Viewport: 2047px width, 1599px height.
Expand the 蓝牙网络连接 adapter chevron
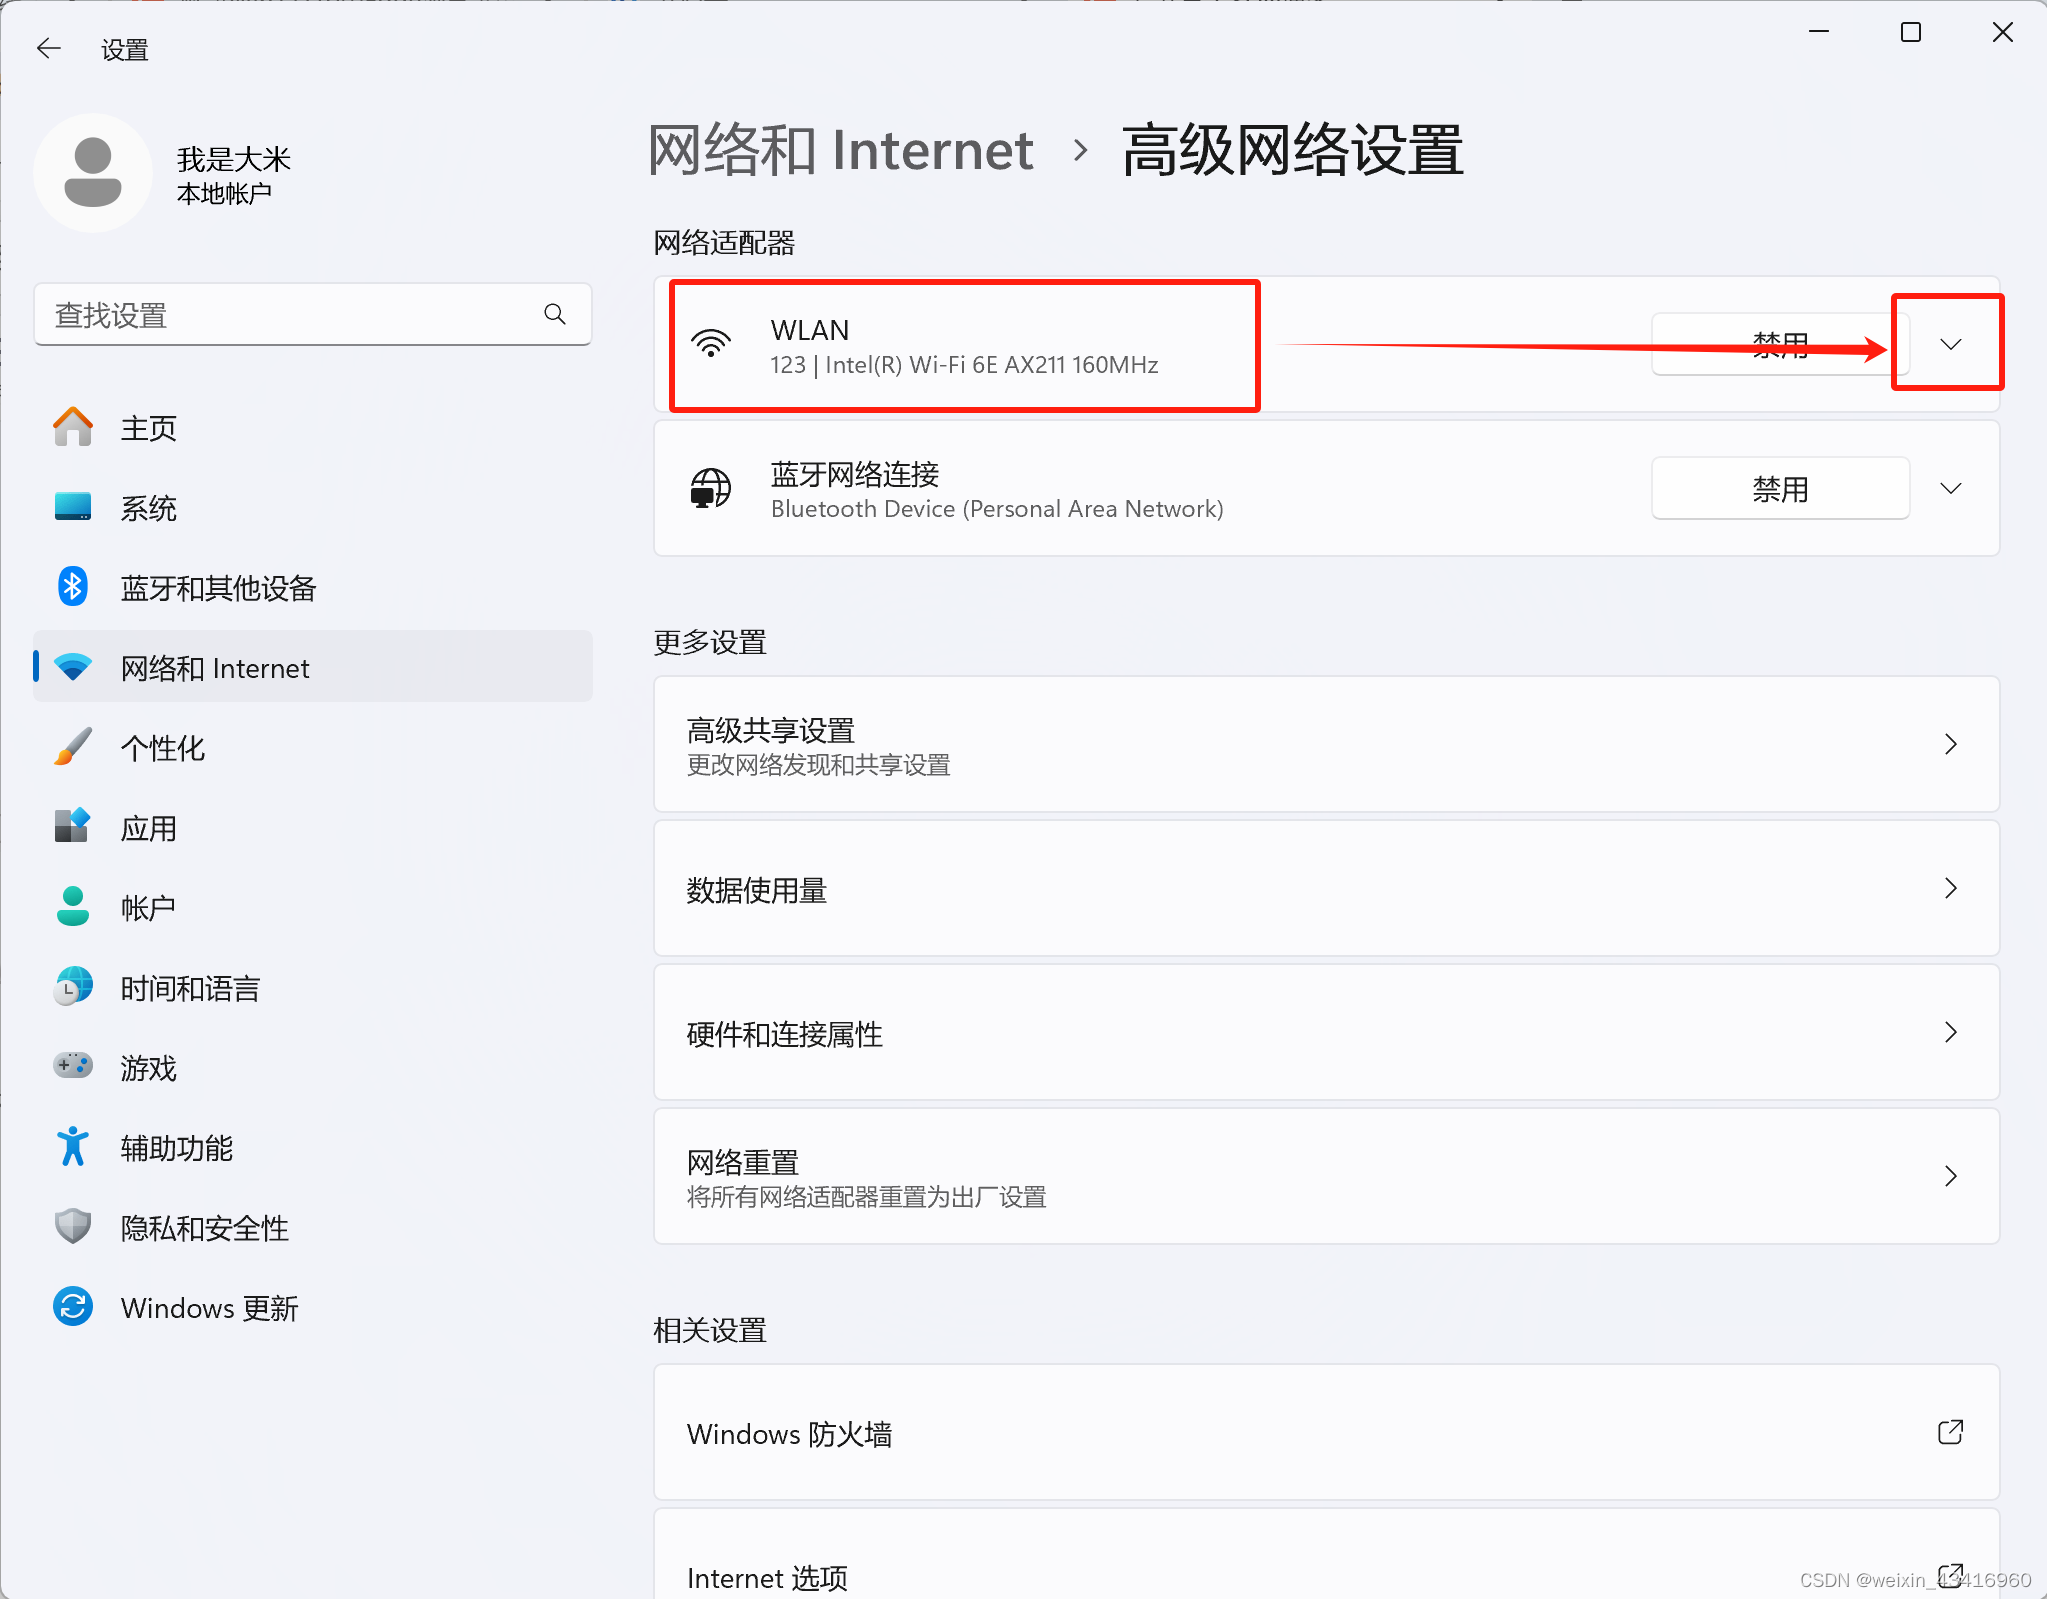(1950, 488)
